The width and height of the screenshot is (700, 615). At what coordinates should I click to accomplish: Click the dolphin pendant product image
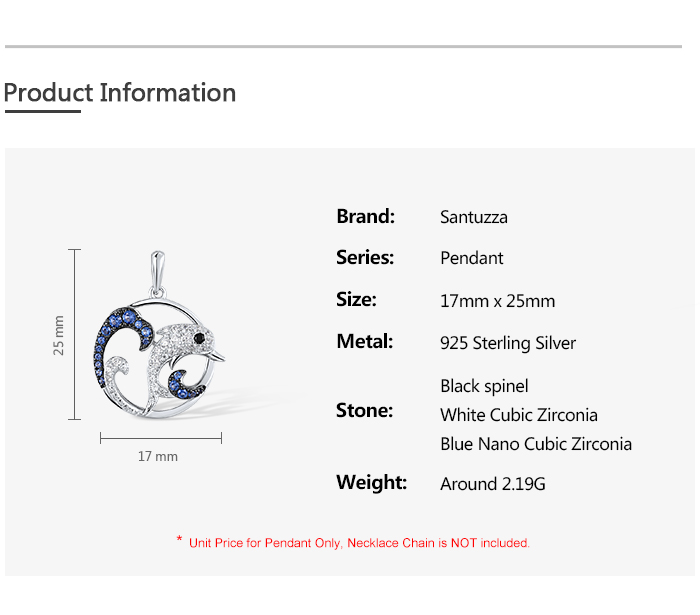click(160, 340)
